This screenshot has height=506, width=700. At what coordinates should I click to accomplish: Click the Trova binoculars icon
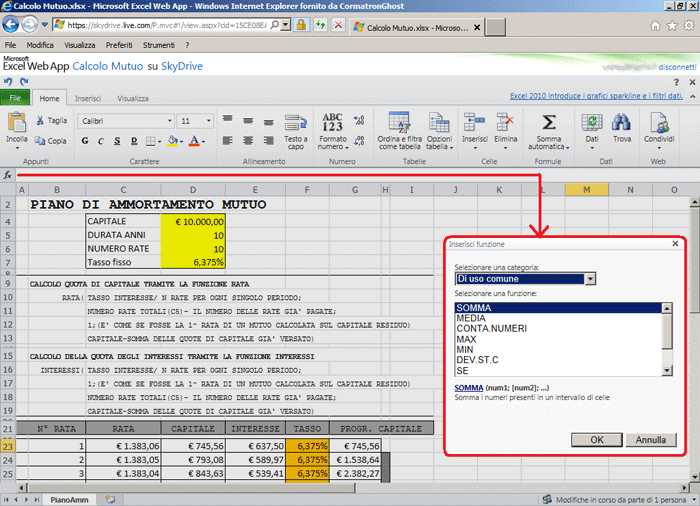point(621,122)
